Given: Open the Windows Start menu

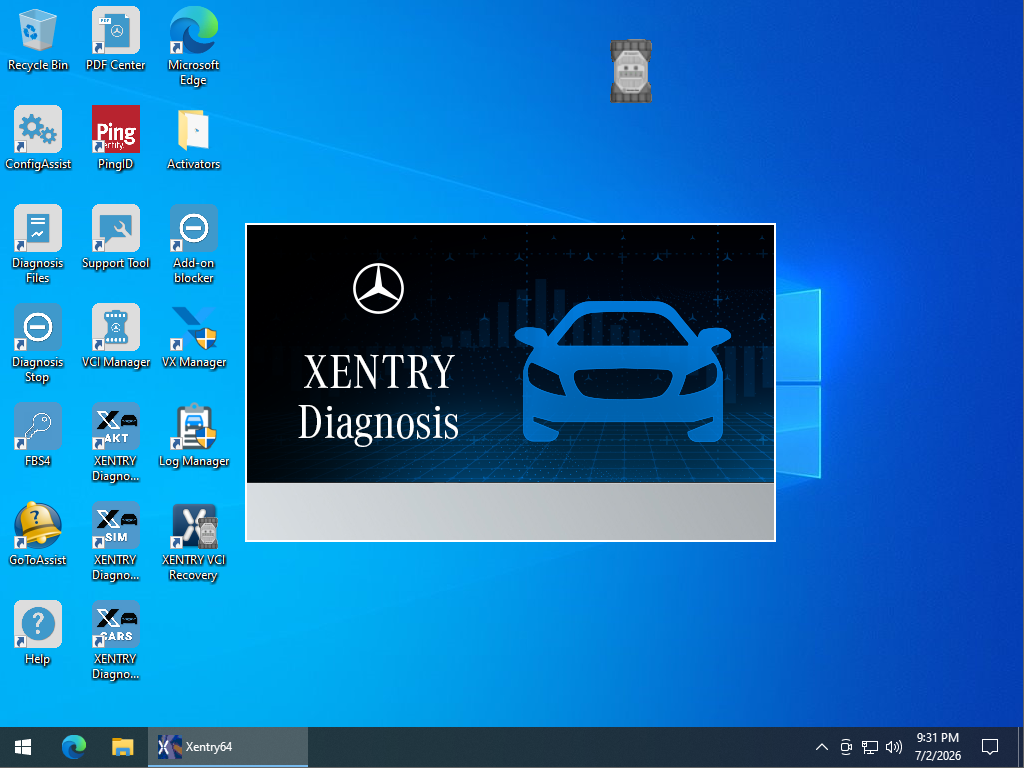Looking at the screenshot, I should [23, 747].
